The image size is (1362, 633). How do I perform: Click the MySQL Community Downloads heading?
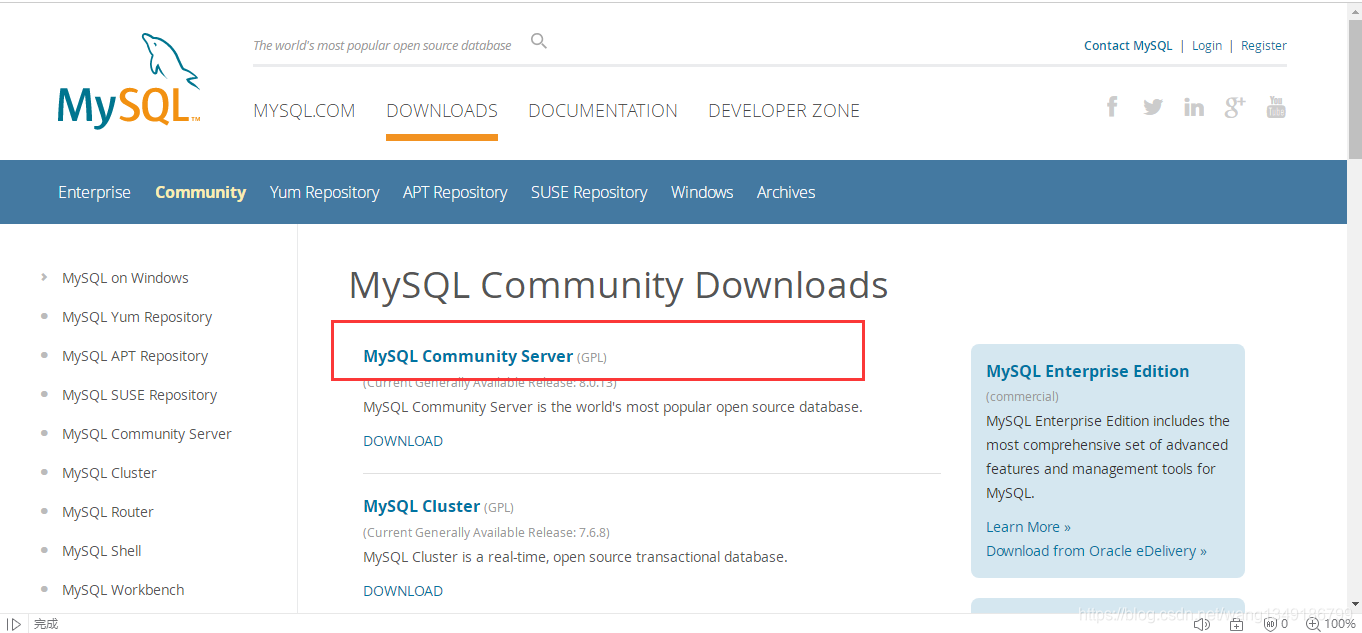click(618, 286)
